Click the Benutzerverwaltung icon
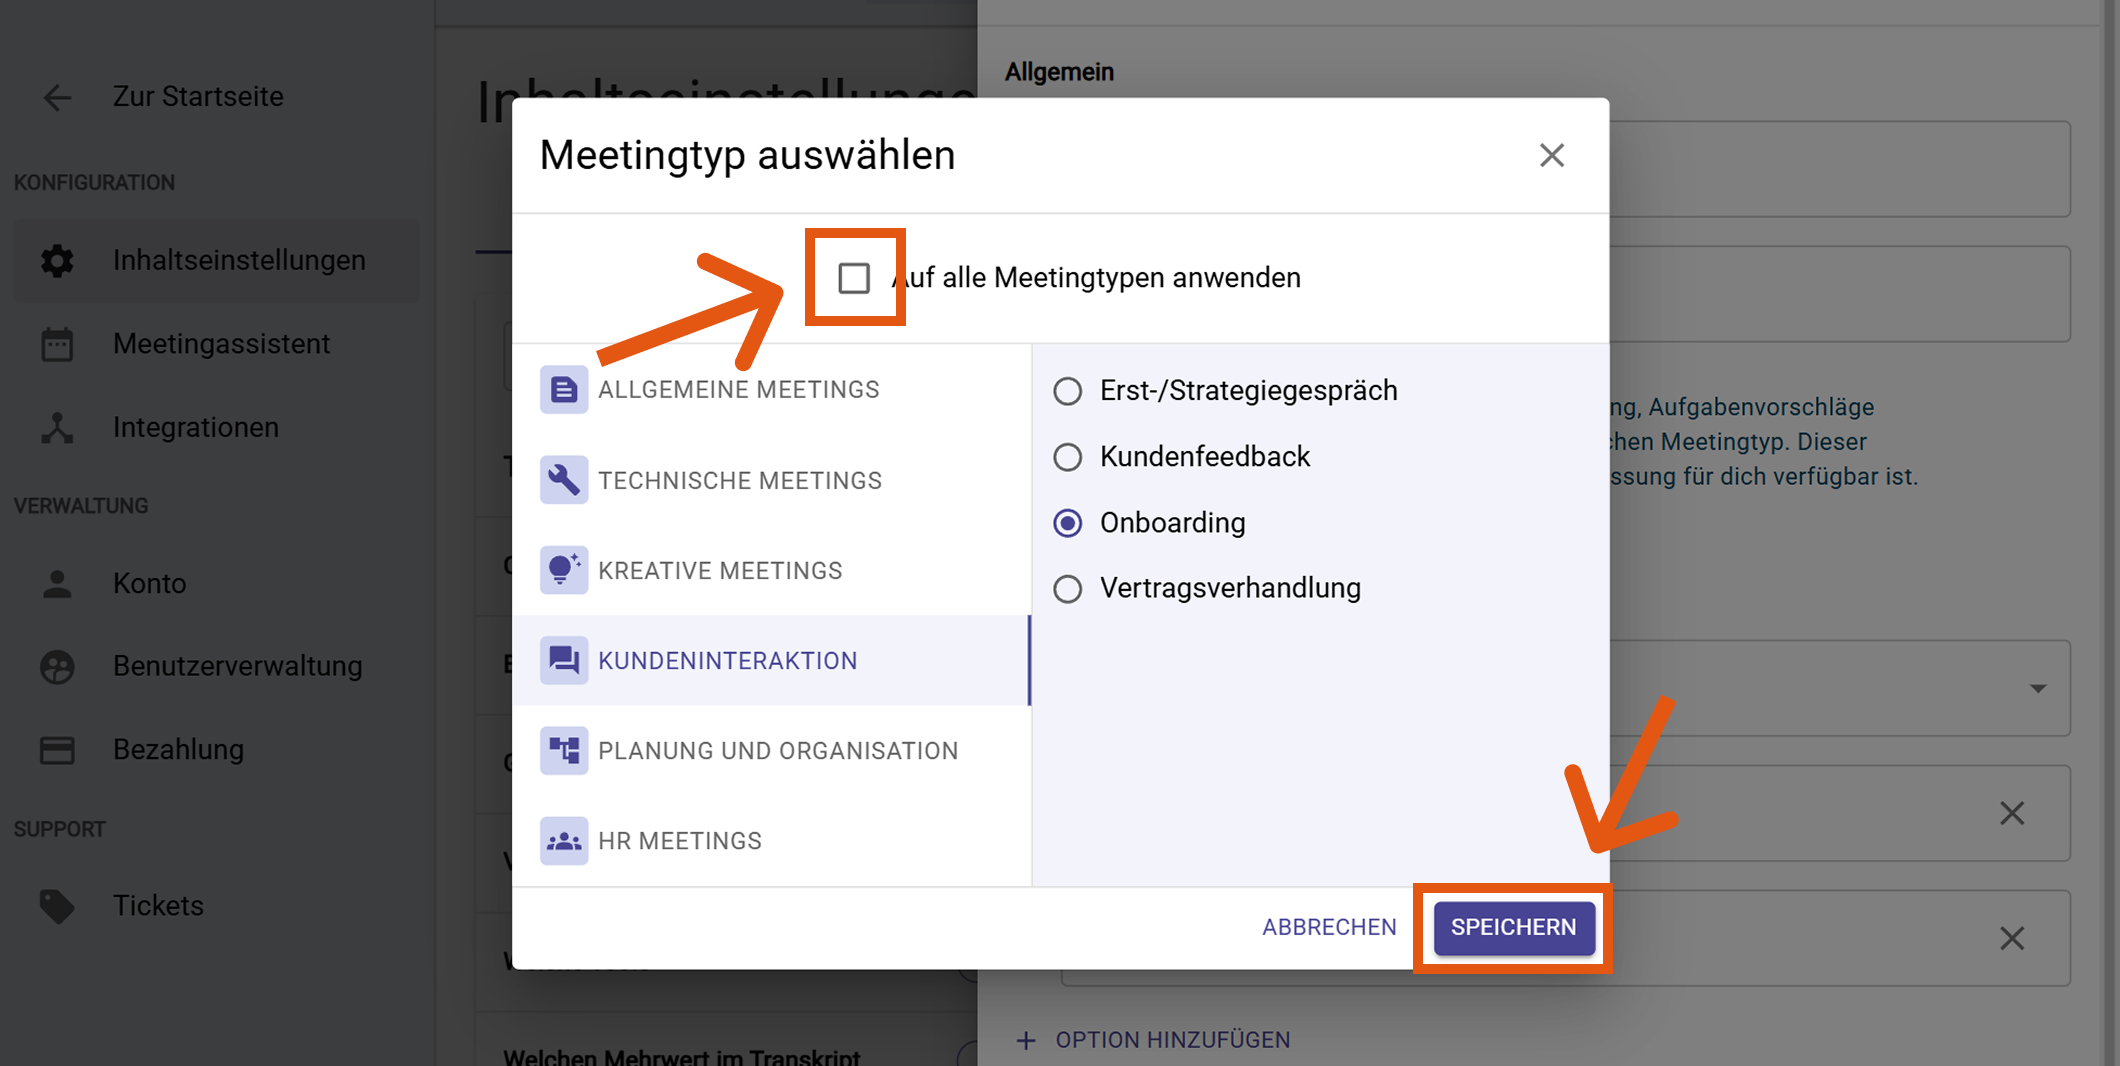 pos(57,666)
